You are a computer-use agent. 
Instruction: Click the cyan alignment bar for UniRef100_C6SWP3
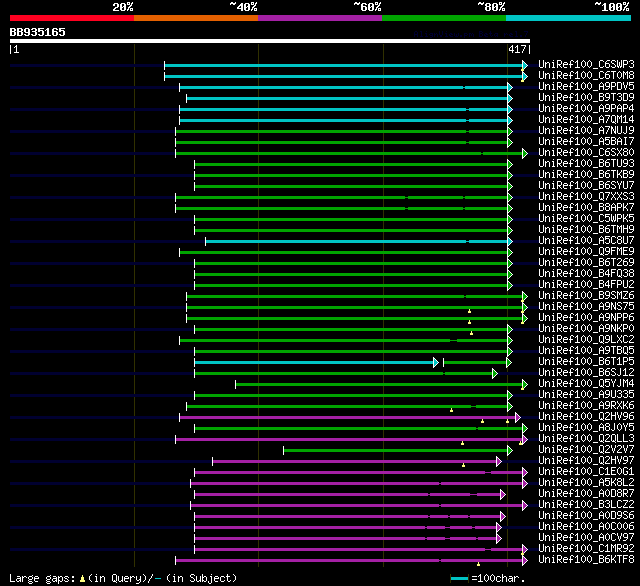(x=346, y=65)
